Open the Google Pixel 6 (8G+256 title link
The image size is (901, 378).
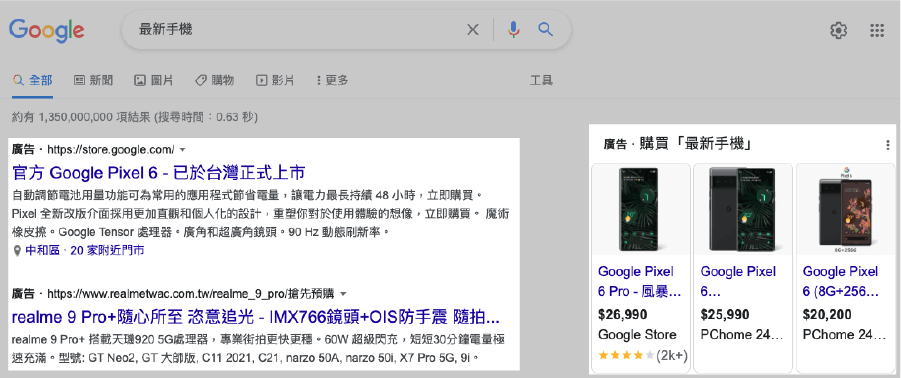click(x=841, y=281)
